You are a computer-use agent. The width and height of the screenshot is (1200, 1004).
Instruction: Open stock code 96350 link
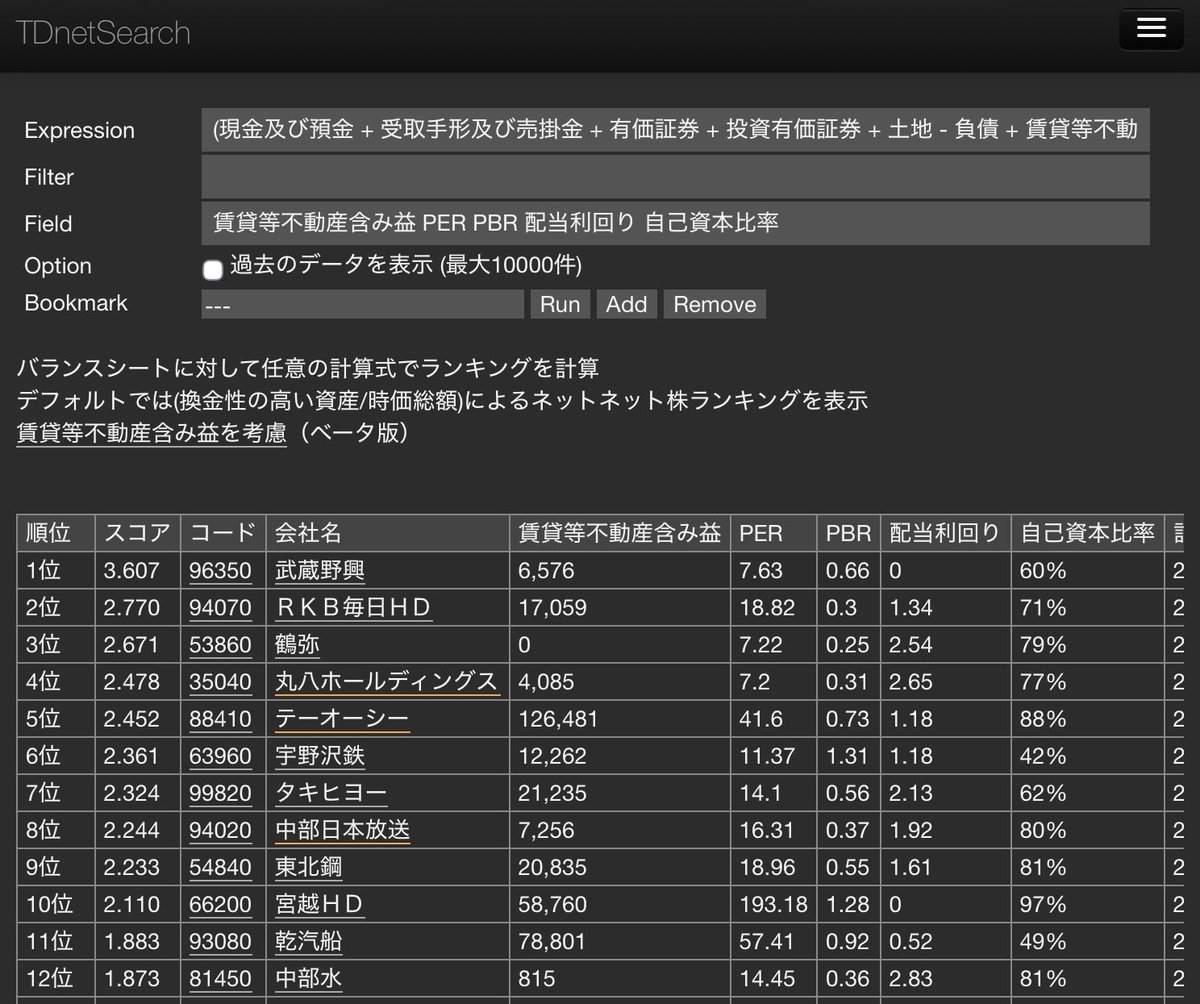[220, 571]
